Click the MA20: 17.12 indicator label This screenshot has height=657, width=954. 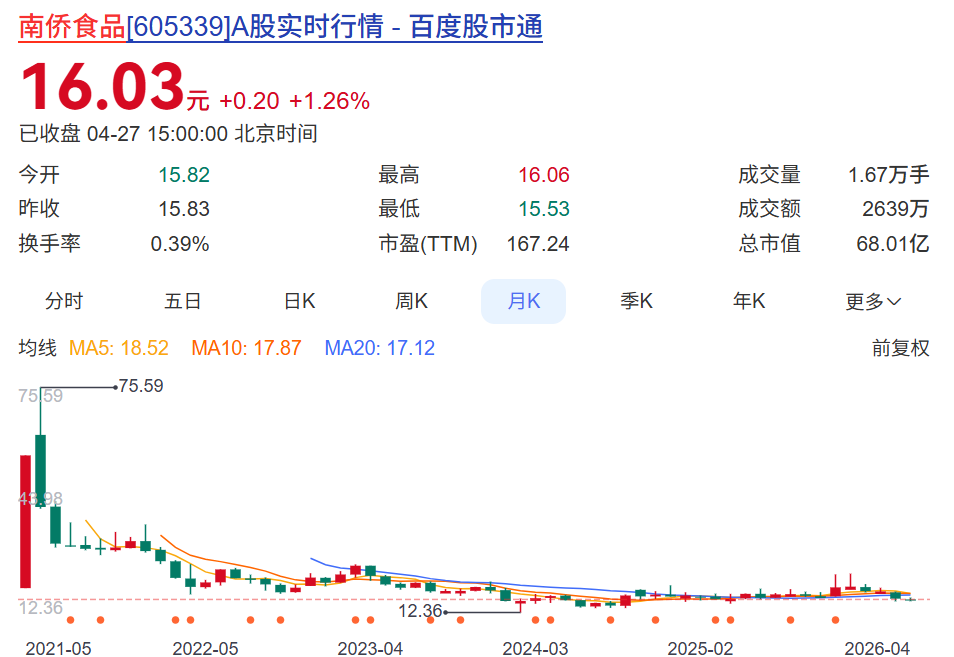[x=380, y=348]
